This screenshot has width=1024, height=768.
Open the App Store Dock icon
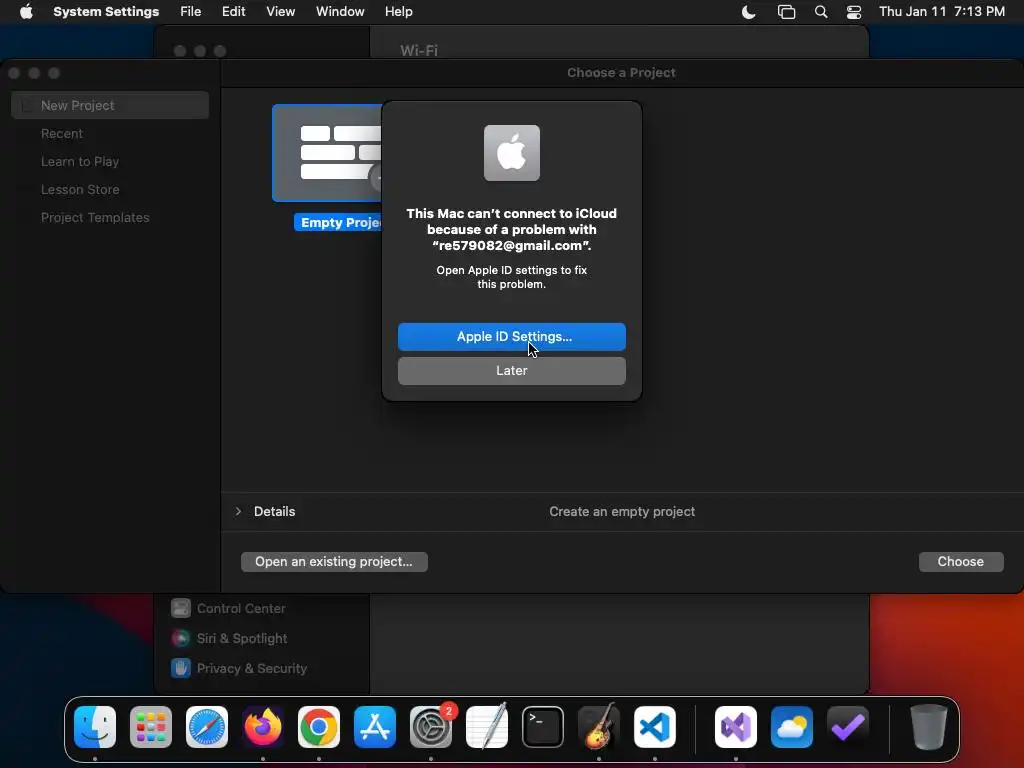pos(375,727)
